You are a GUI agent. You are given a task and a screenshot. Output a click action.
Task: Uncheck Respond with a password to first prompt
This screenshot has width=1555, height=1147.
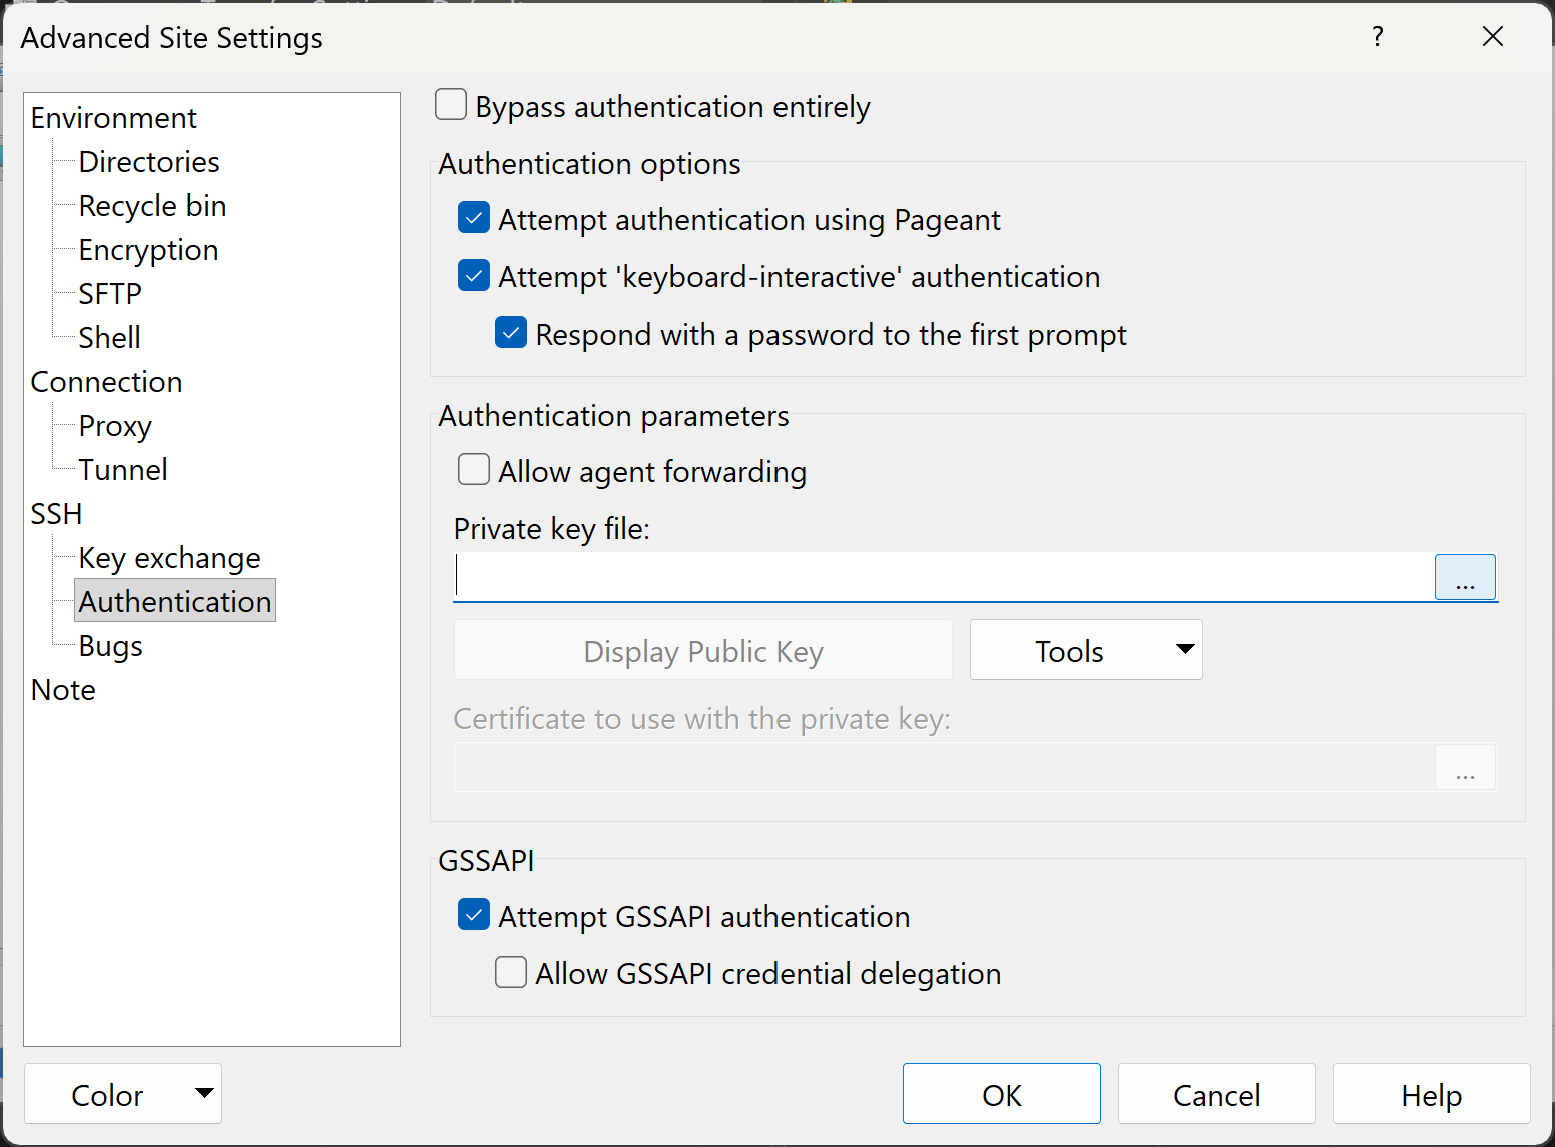click(511, 333)
